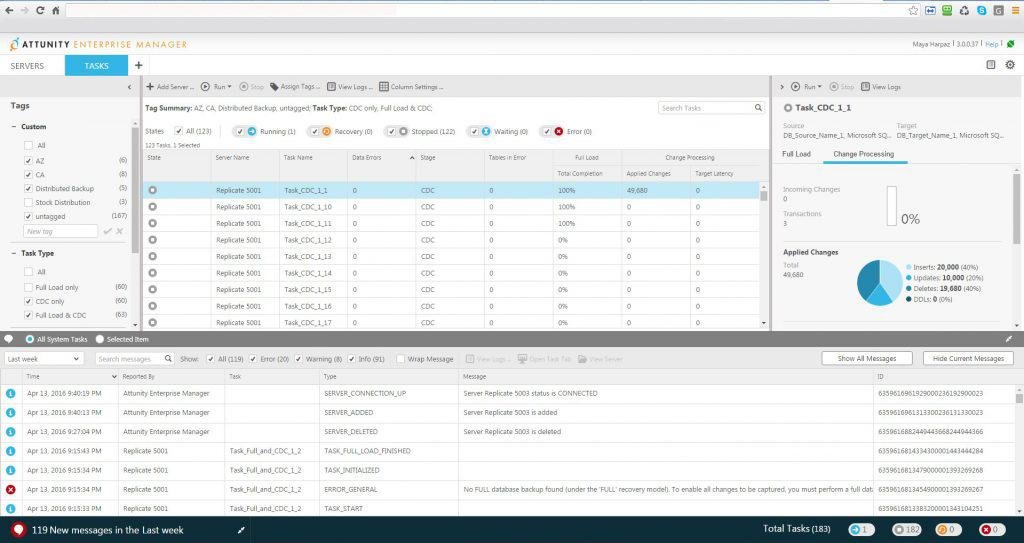Click the stopped tasks counter showing 182
The width and height of the screenshot is (1024, 543).
906,529
